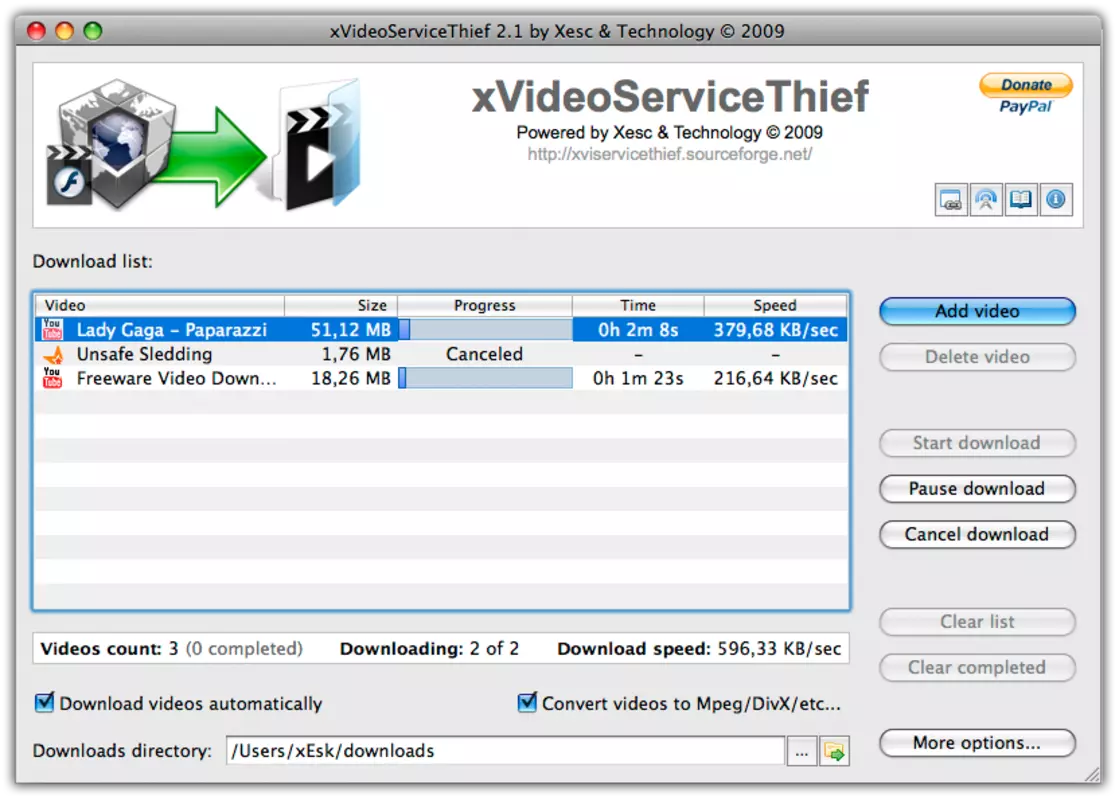Open the xviservicethief.sourceforge.net link
The width and height of the screenshot is (1119, 800).
point(669,154)
